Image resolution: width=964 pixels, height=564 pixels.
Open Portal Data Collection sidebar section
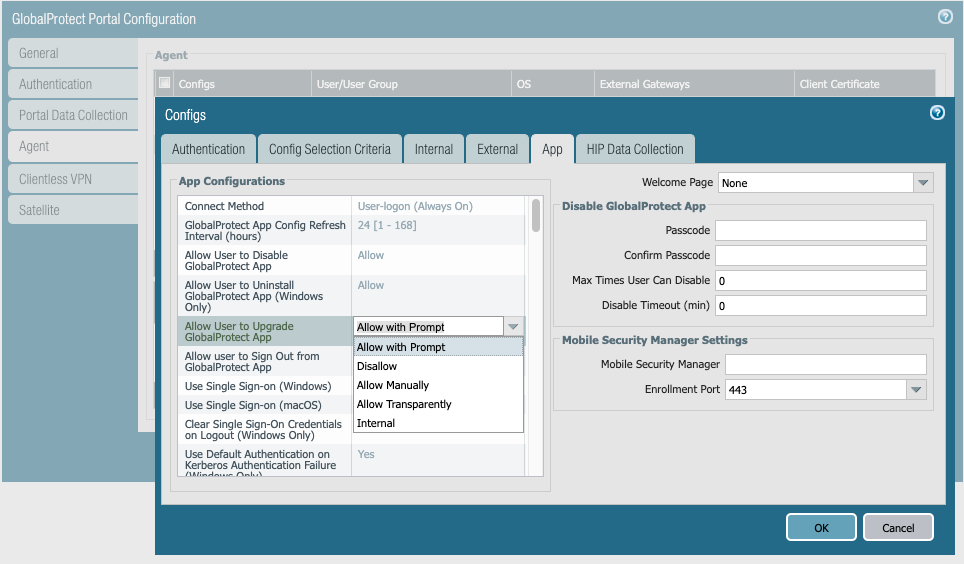click(x=73, y=115)
